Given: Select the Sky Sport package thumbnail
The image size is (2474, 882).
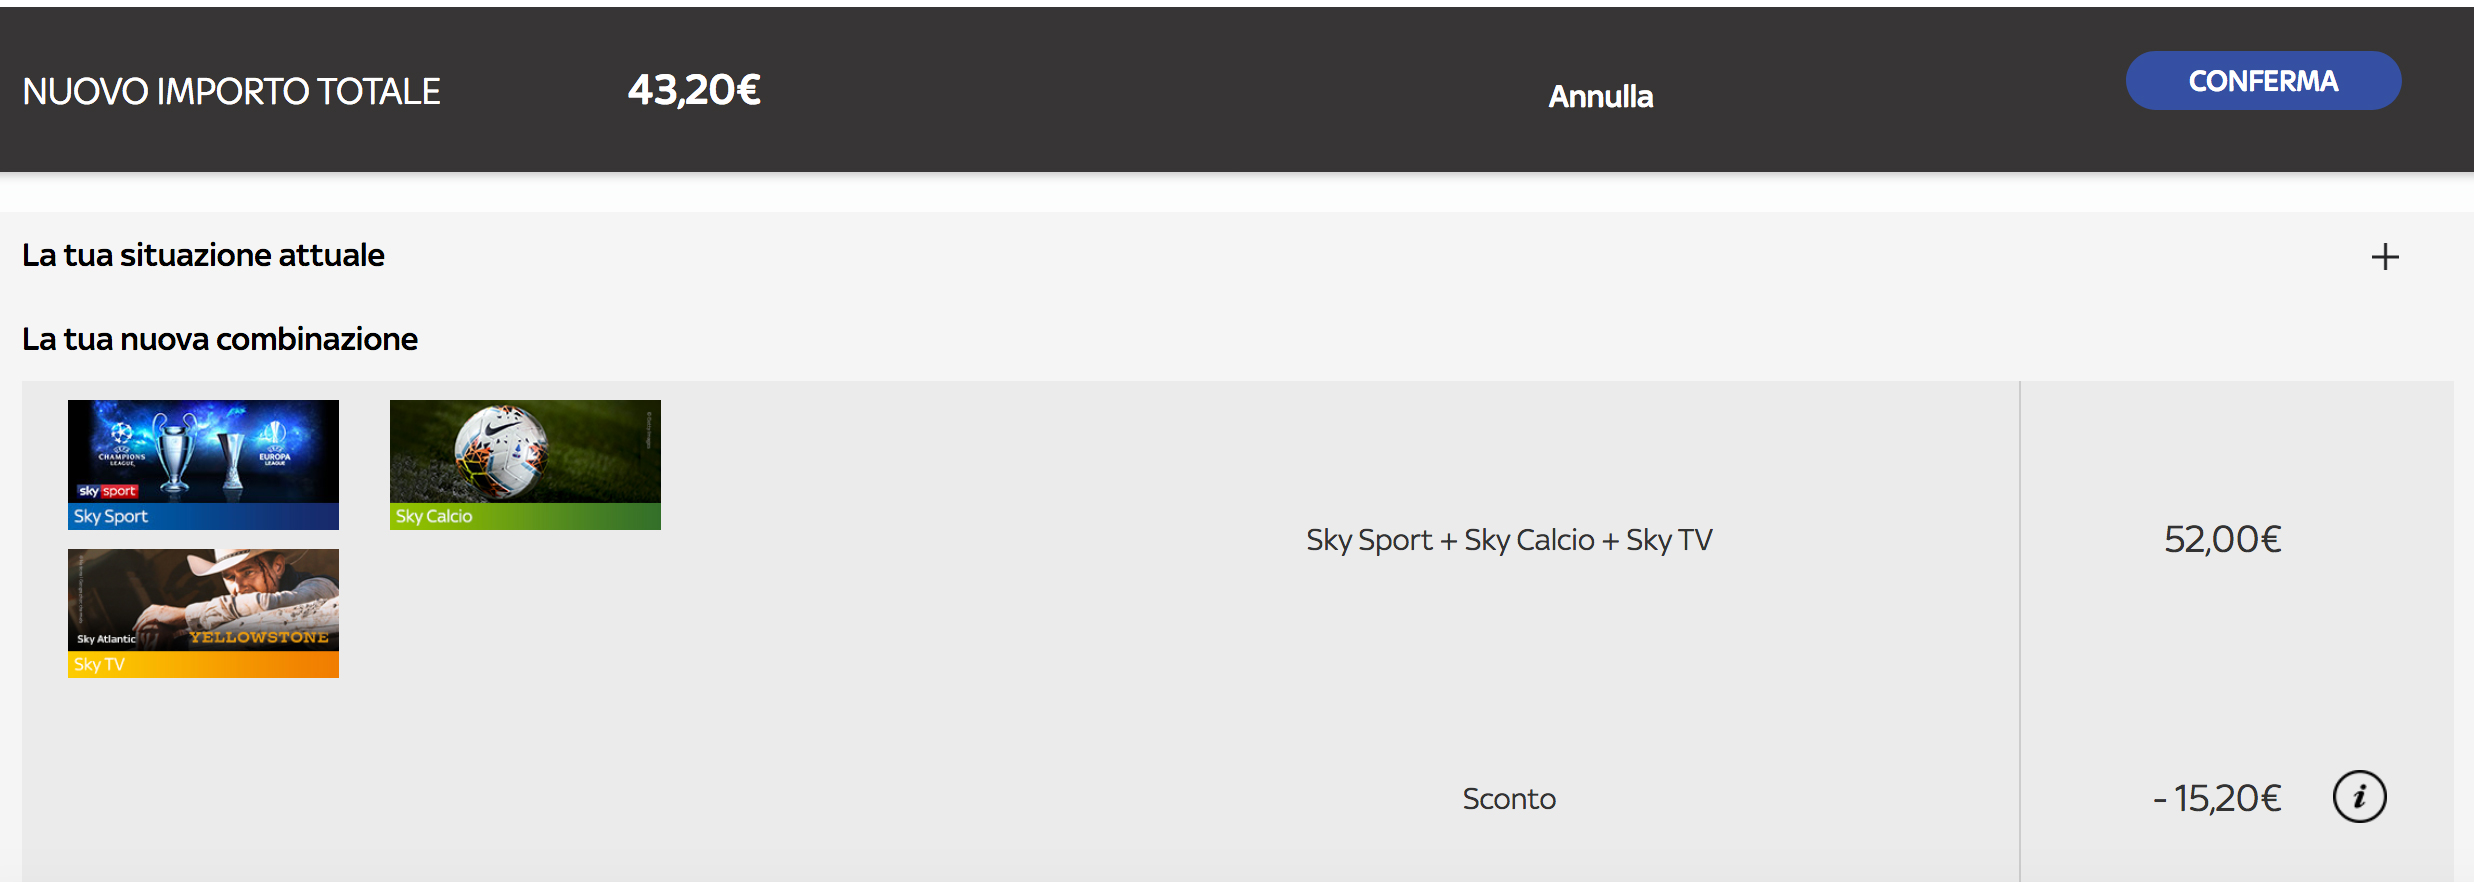Looking at the screenshot, I should pyautogui.click(x=203, y=450).
